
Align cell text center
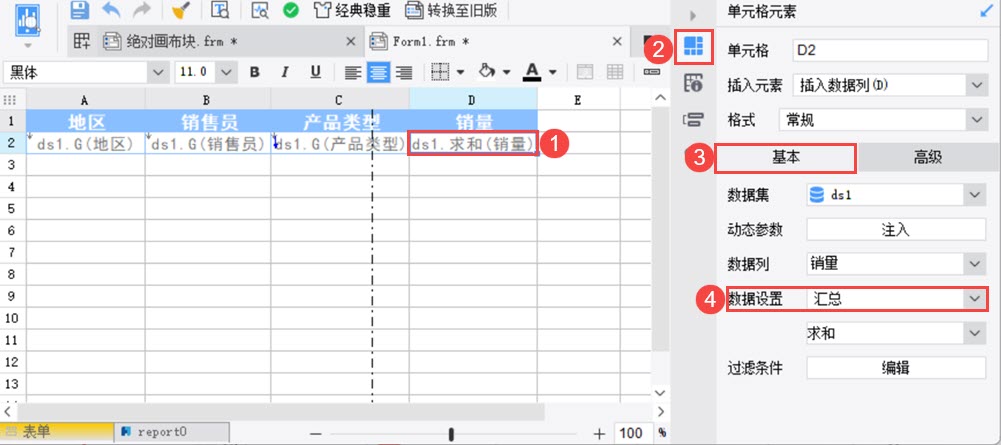[x=378, y=73]
